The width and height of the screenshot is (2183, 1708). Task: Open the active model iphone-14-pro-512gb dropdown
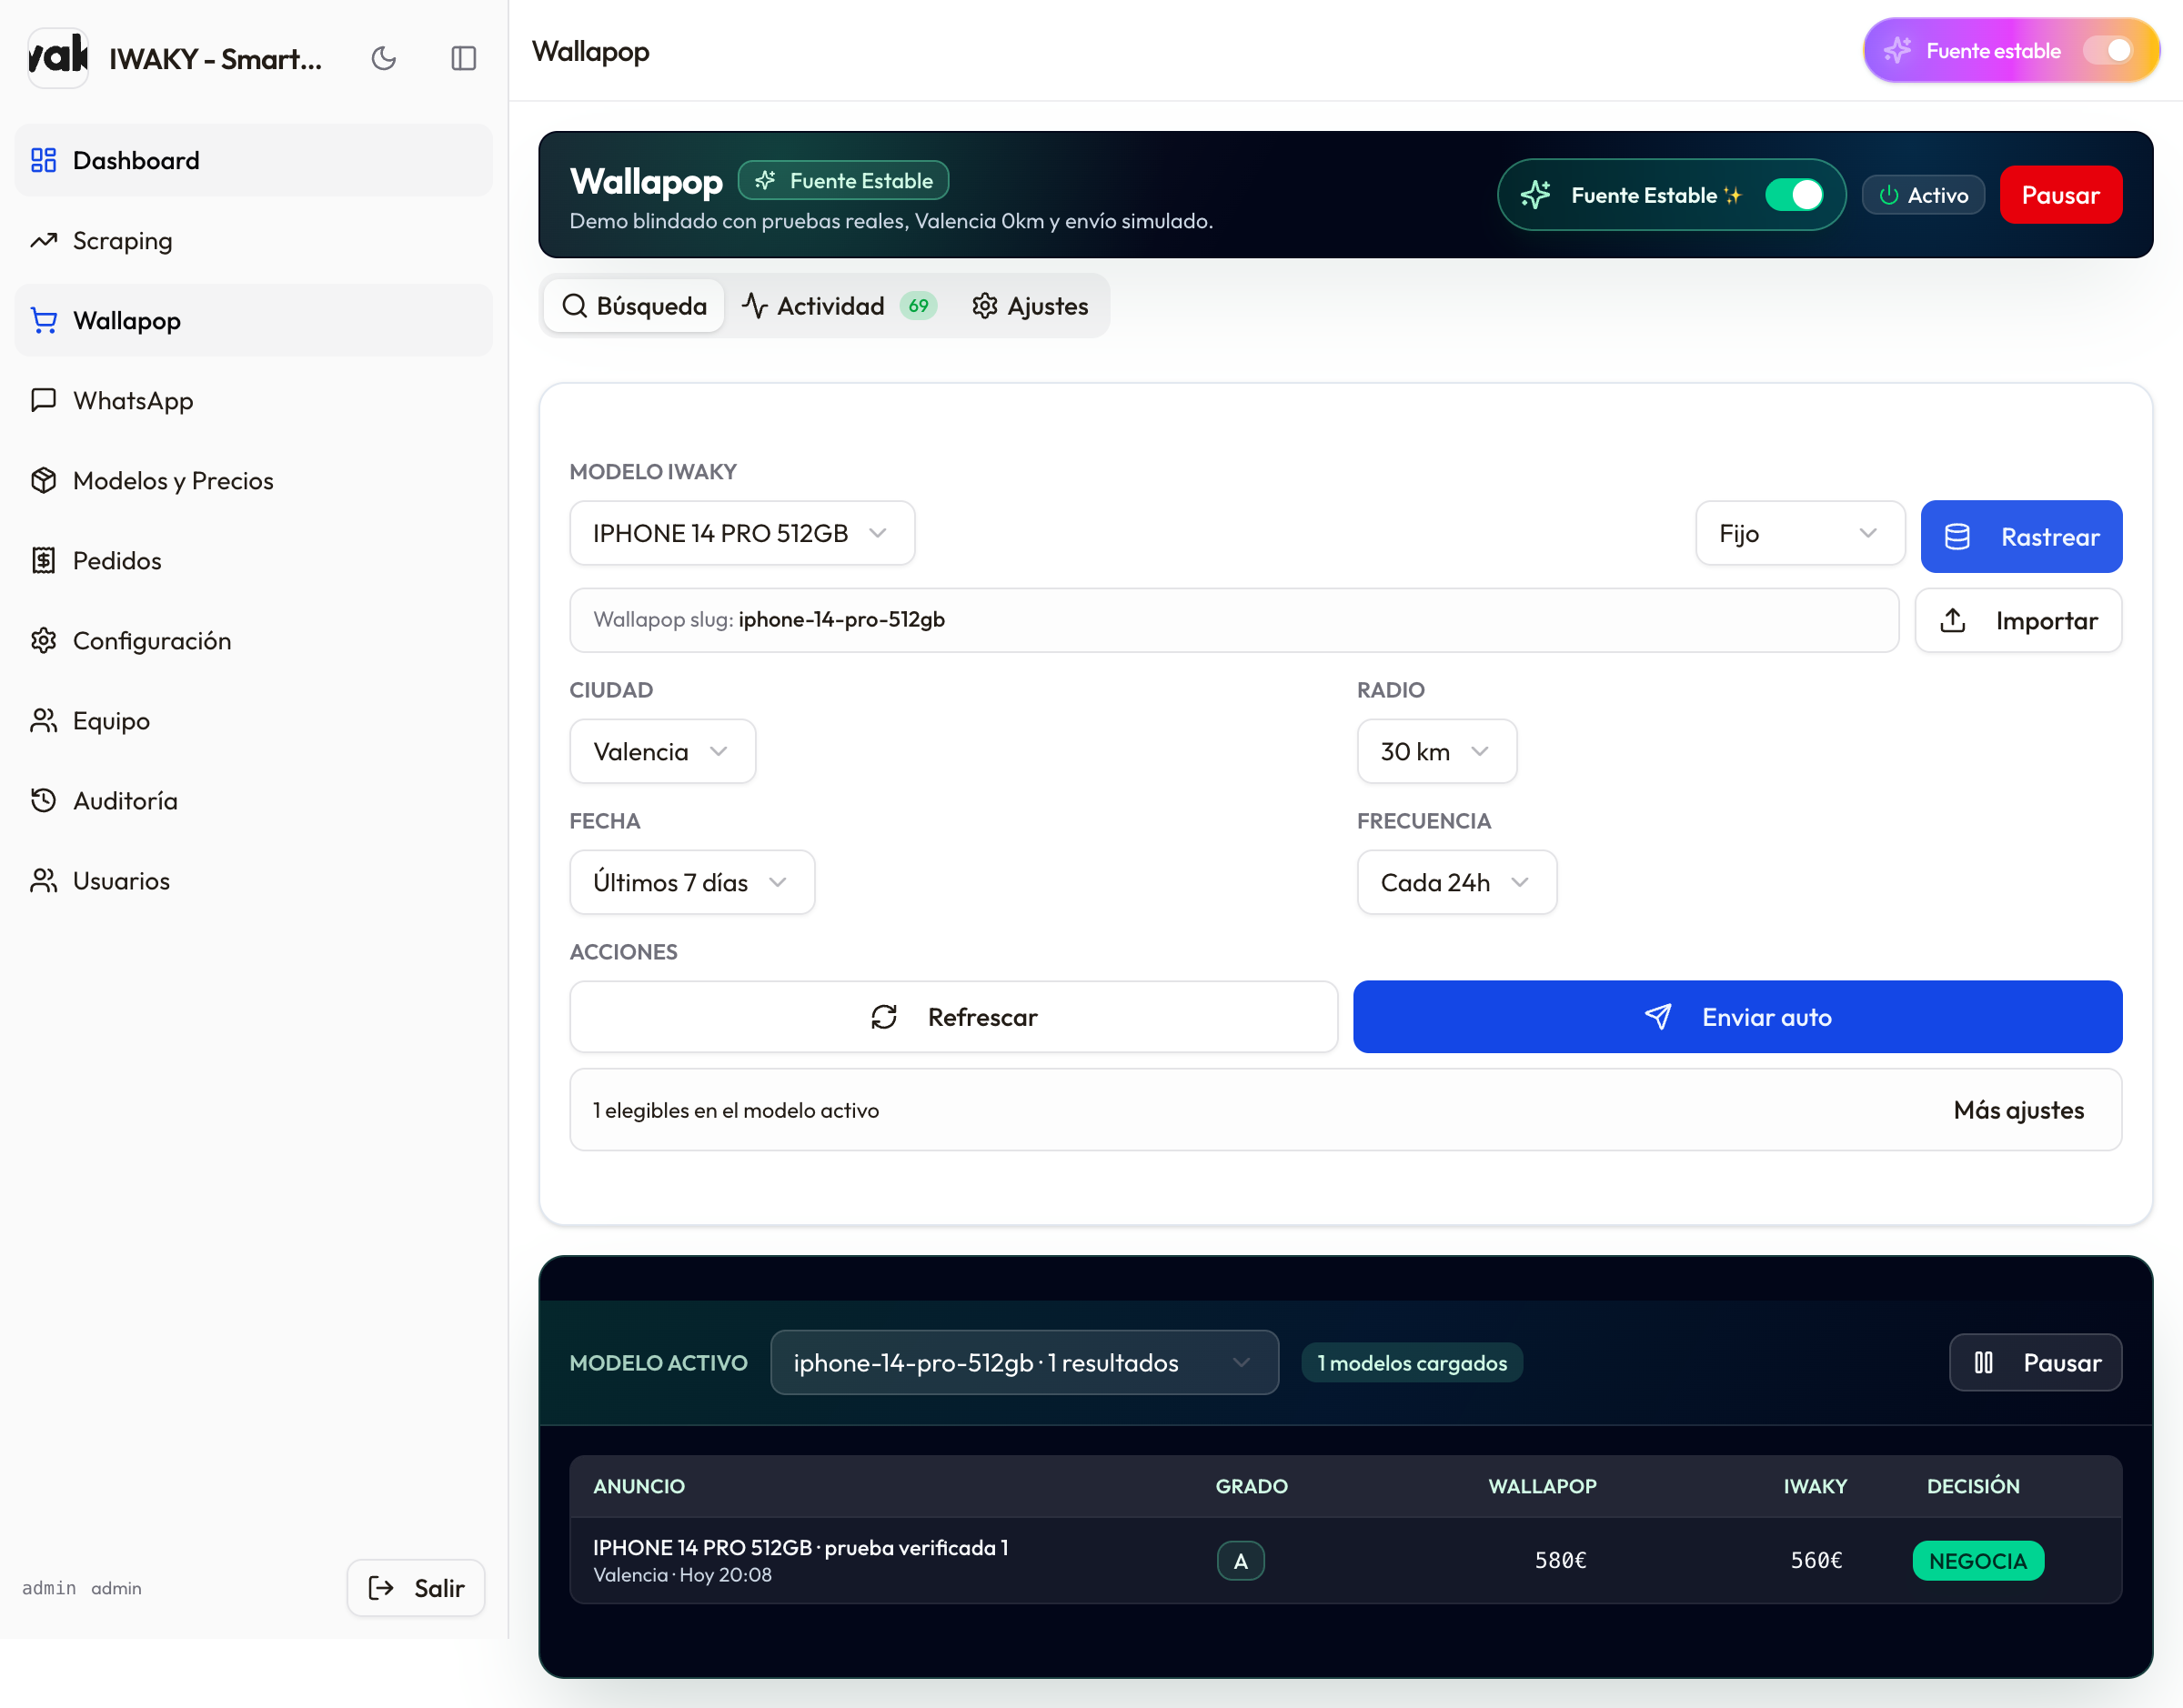pyautogui.click(x=1024, y=1363)
